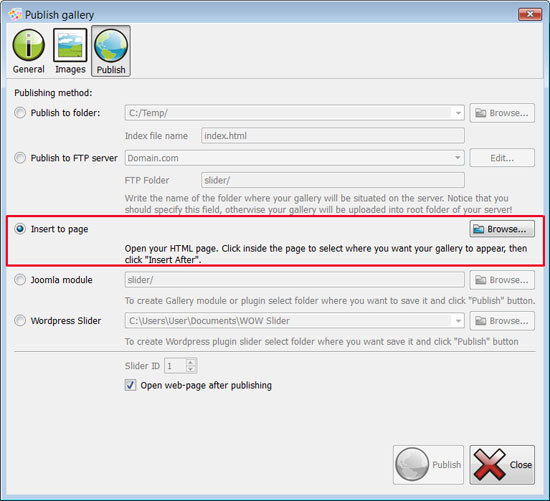550x501 pixels.
Task: Toggle Open web-page after publishing checkbox
Action: click(130, 385)
